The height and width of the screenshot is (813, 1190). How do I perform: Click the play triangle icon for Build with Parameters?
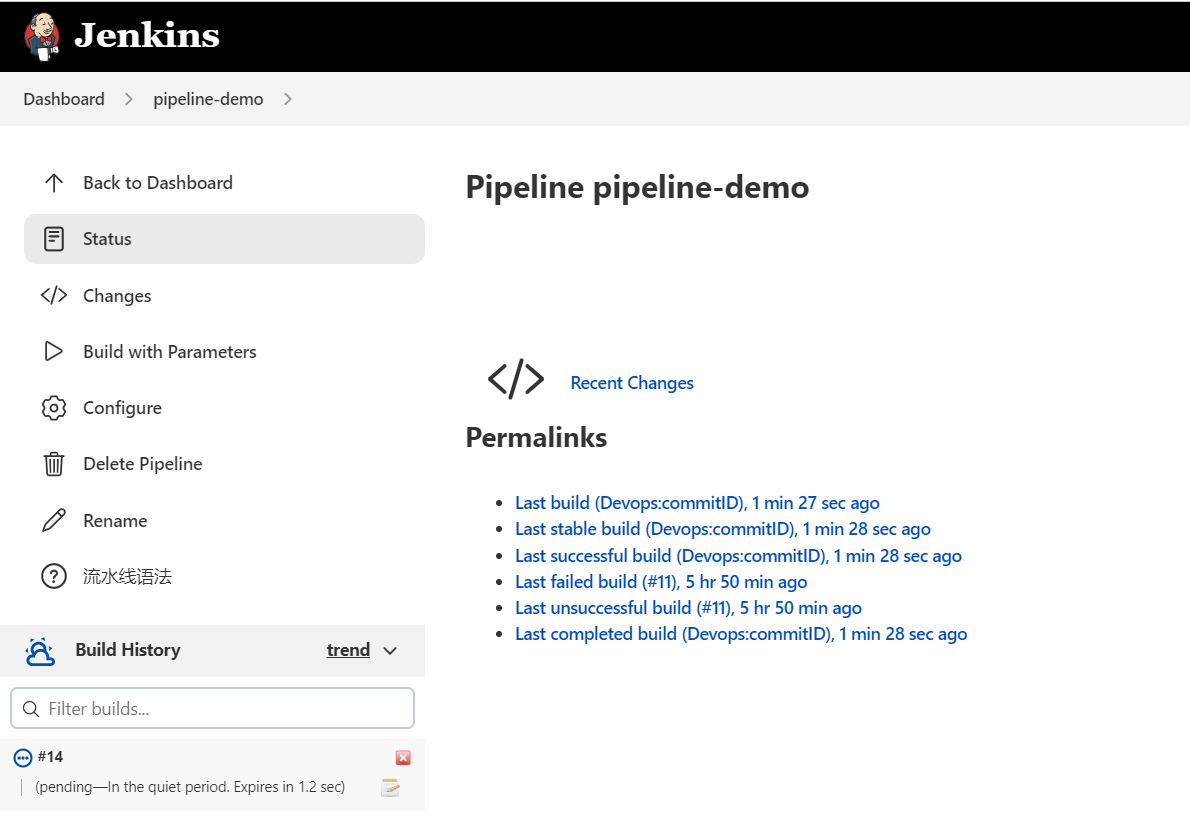[54, 351]
